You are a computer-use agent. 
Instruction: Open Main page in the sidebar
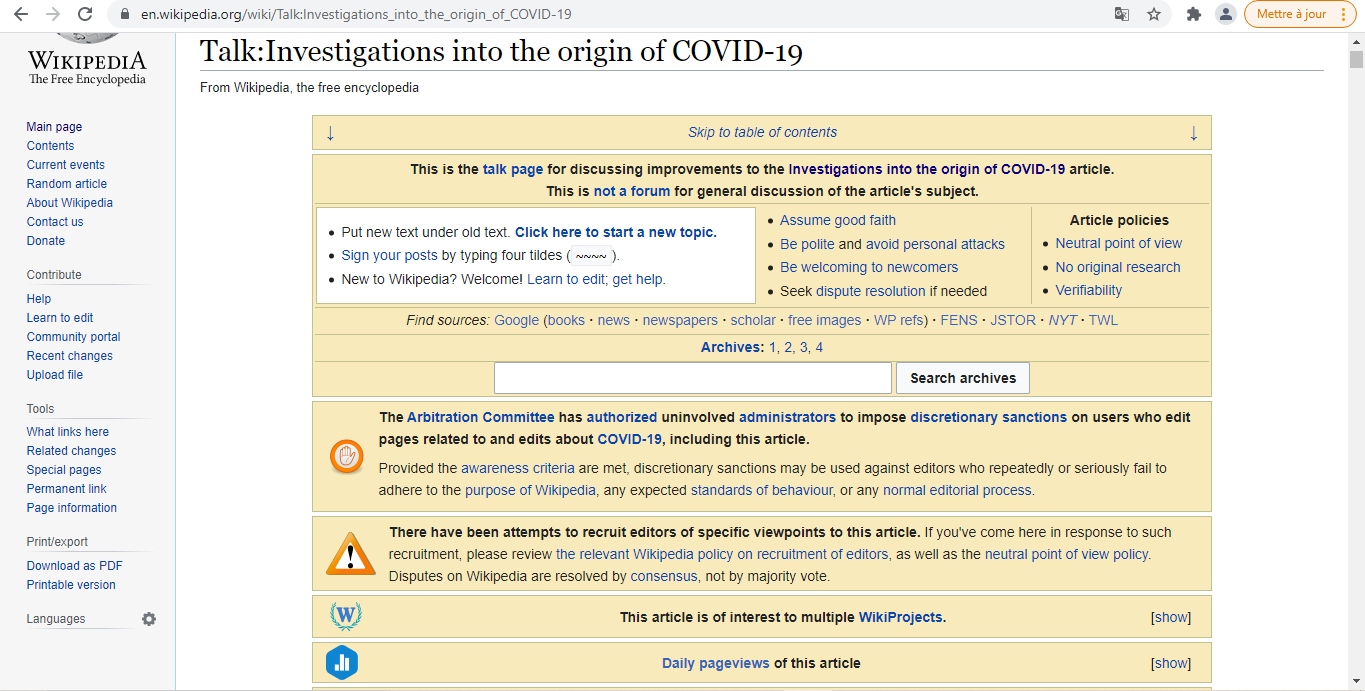point(55,127)
